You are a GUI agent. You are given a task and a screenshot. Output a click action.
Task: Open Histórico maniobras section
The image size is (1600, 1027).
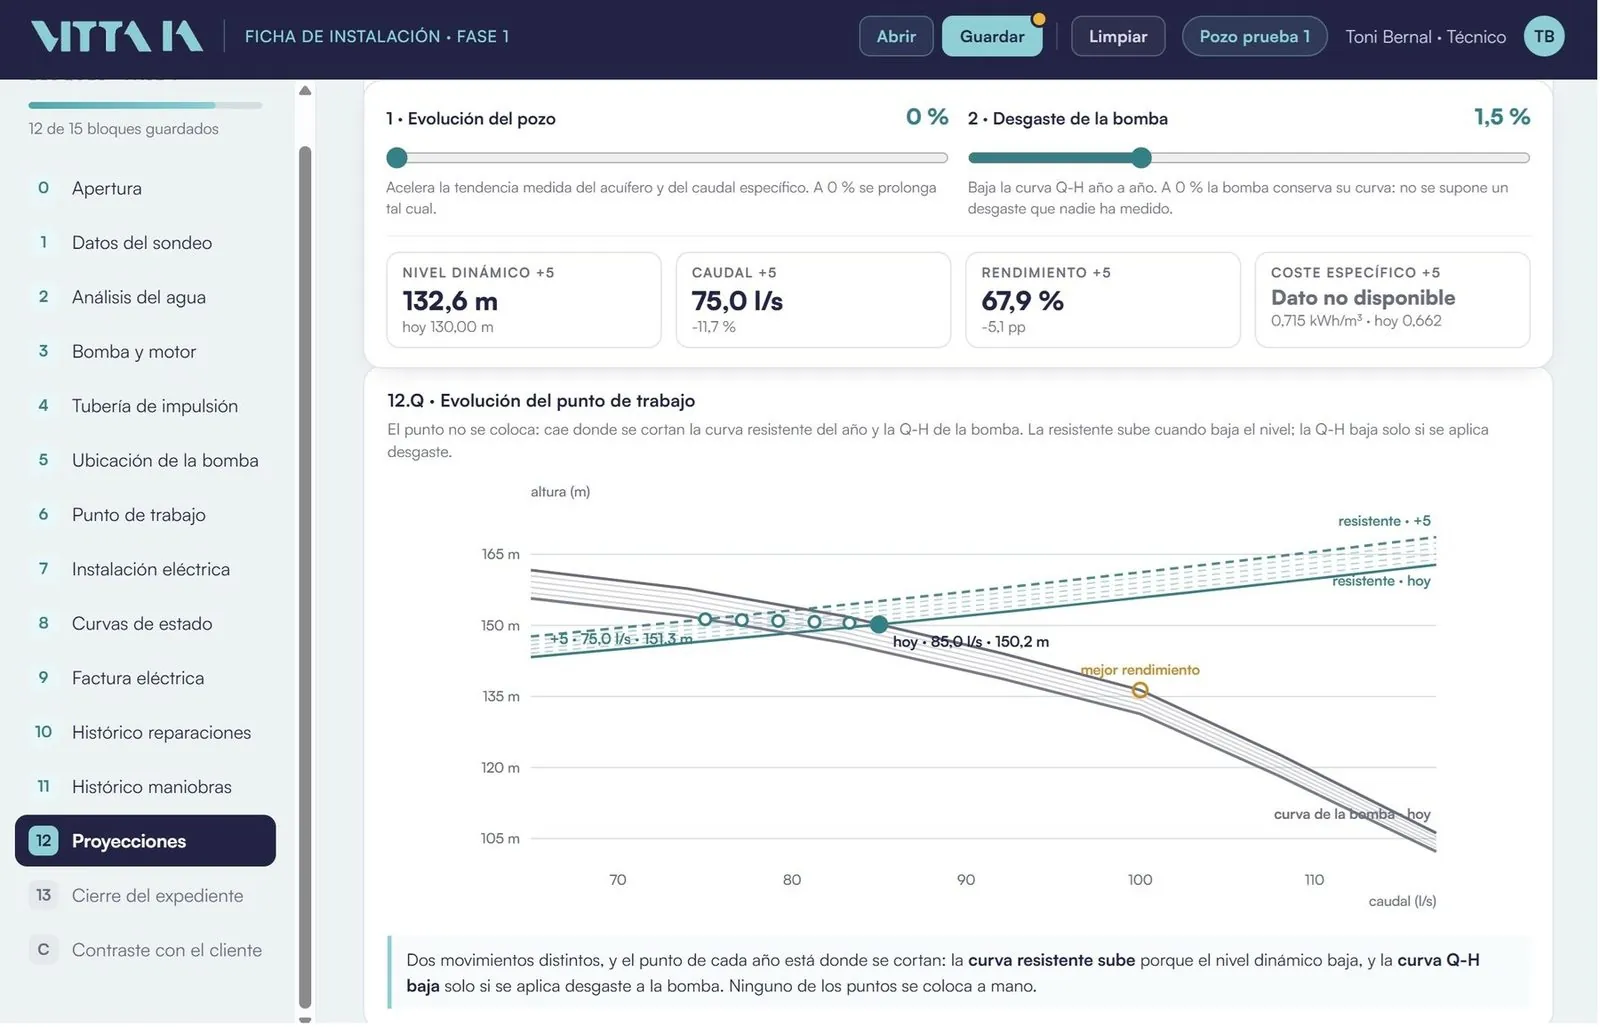click(x=145, y=787)
